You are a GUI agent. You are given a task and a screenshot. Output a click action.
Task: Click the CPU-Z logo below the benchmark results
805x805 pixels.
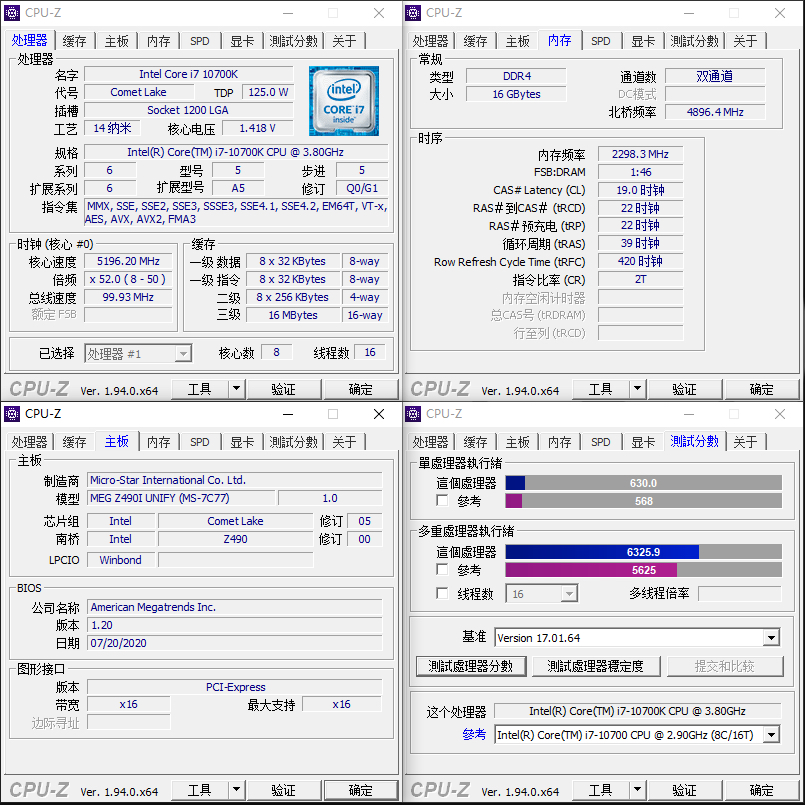tap(439, 789)
